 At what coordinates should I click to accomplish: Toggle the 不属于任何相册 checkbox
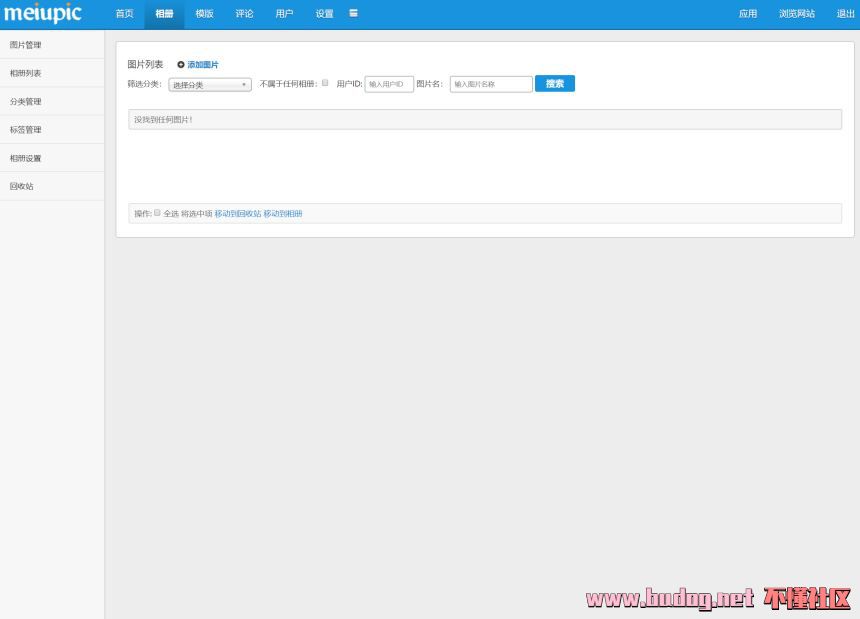point(325,83)
